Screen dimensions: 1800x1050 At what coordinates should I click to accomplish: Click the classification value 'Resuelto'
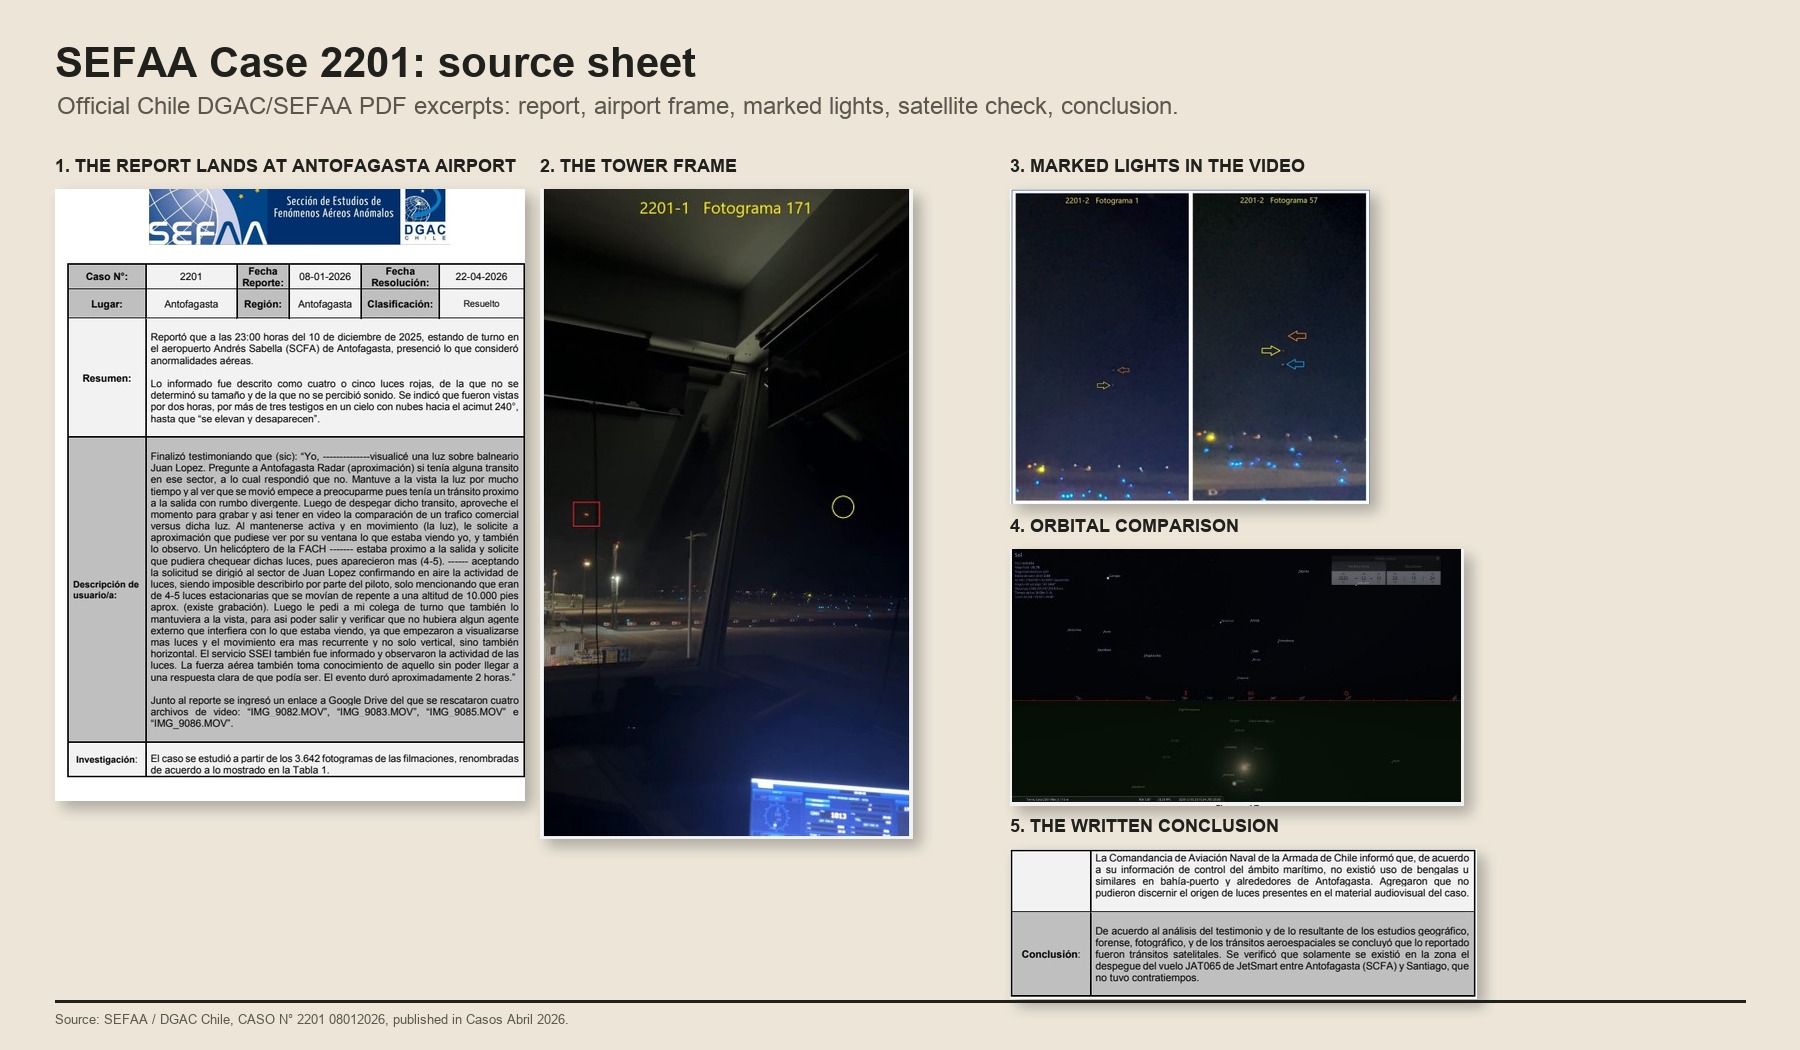[x=481, y=304]
